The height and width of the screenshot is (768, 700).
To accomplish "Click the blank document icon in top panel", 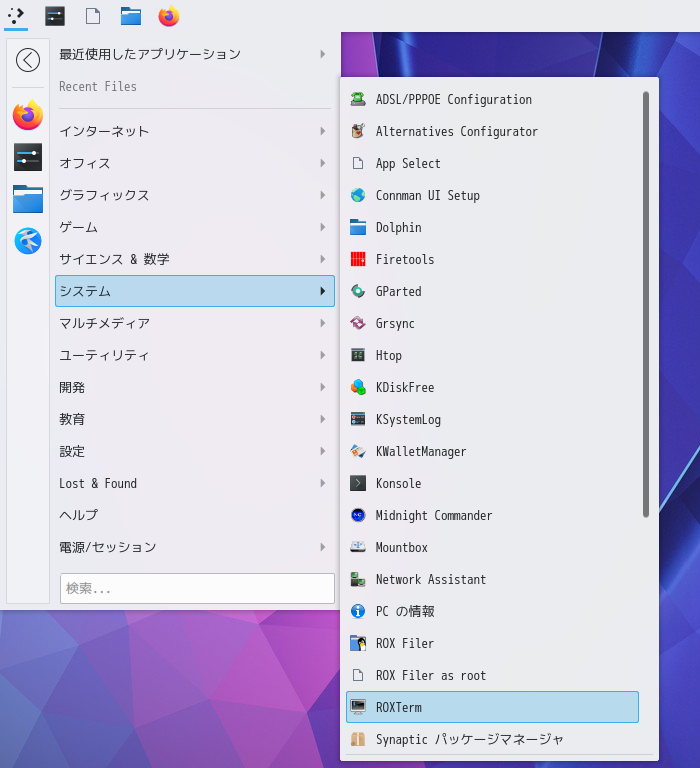I will pyautogui.click(x=93, y=16).
